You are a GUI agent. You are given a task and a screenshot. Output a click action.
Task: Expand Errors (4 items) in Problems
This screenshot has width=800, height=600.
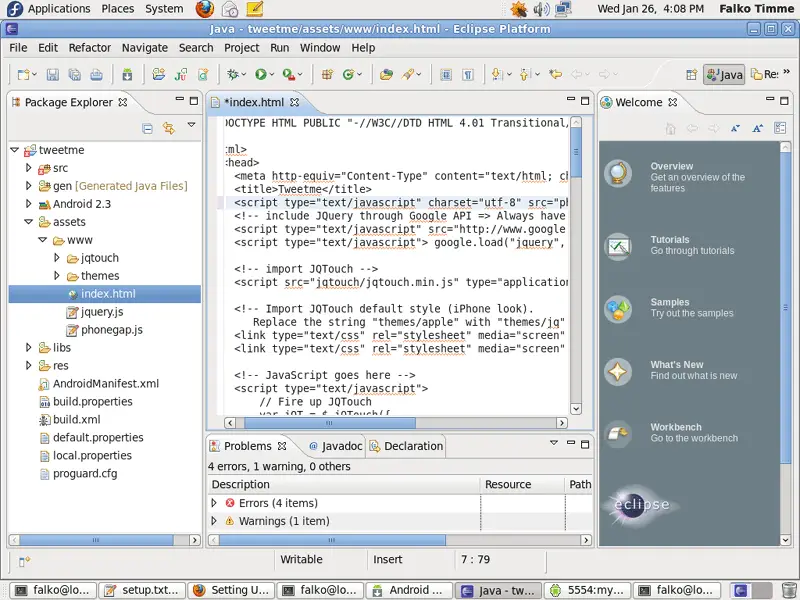[214, 503]
